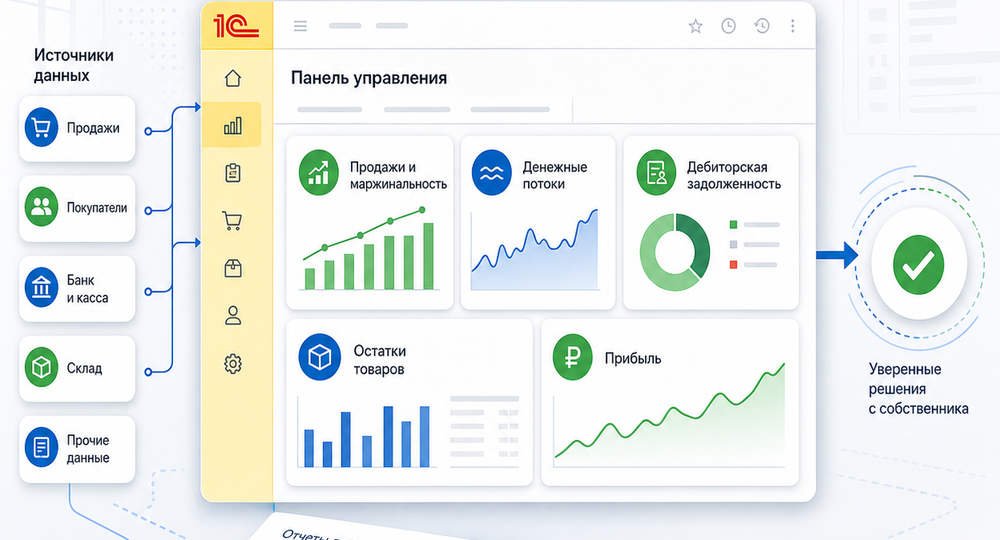Click the green line chart in Прибыль

tap(670, 413)
